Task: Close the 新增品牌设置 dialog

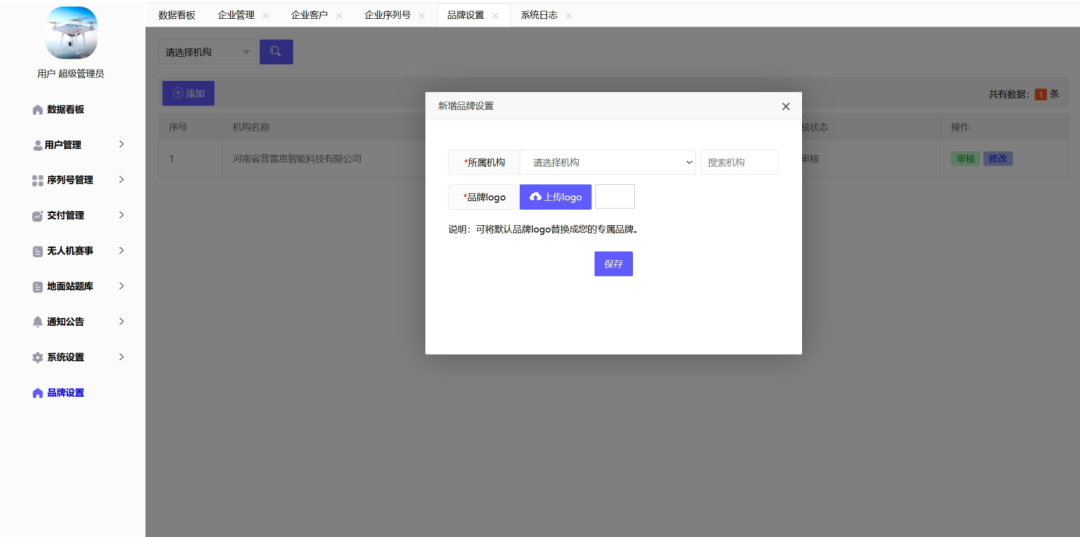Action: (x=785, y=107)
